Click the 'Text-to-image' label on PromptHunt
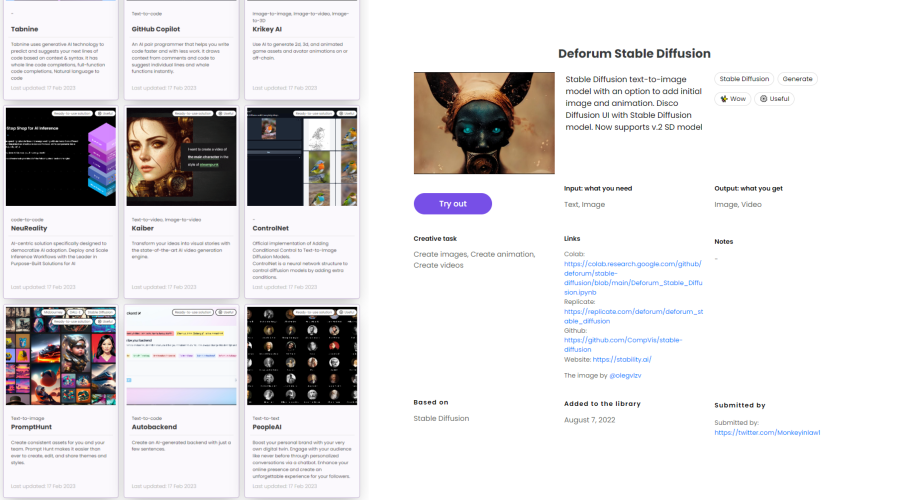 (27, 418)
